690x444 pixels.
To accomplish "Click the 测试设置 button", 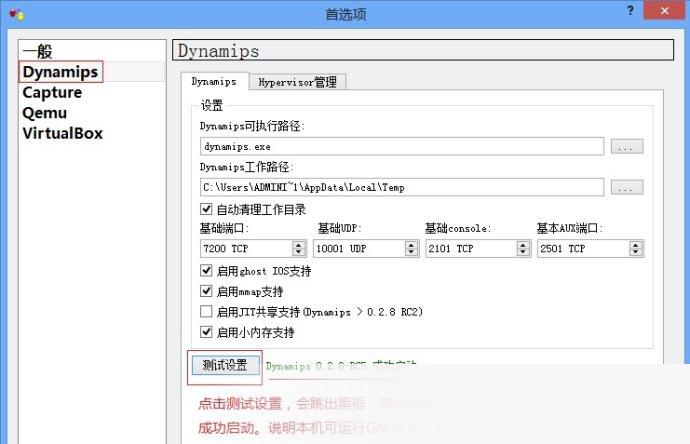I will coord(225,365).
